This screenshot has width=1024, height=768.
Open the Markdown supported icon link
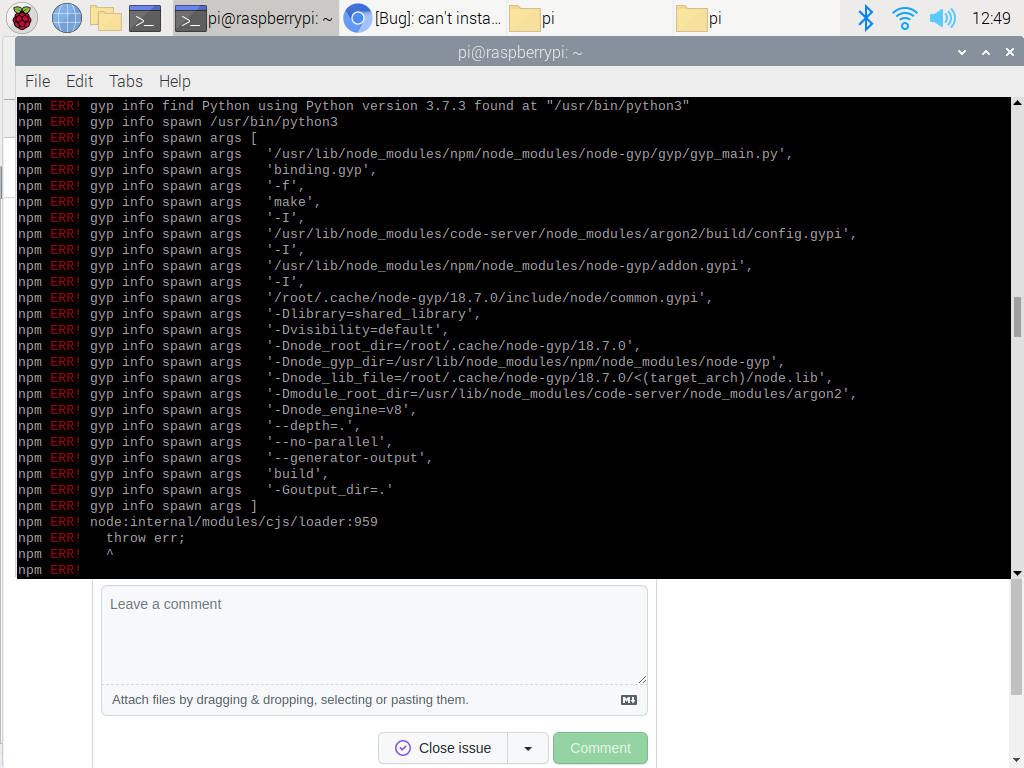(629, 700)
